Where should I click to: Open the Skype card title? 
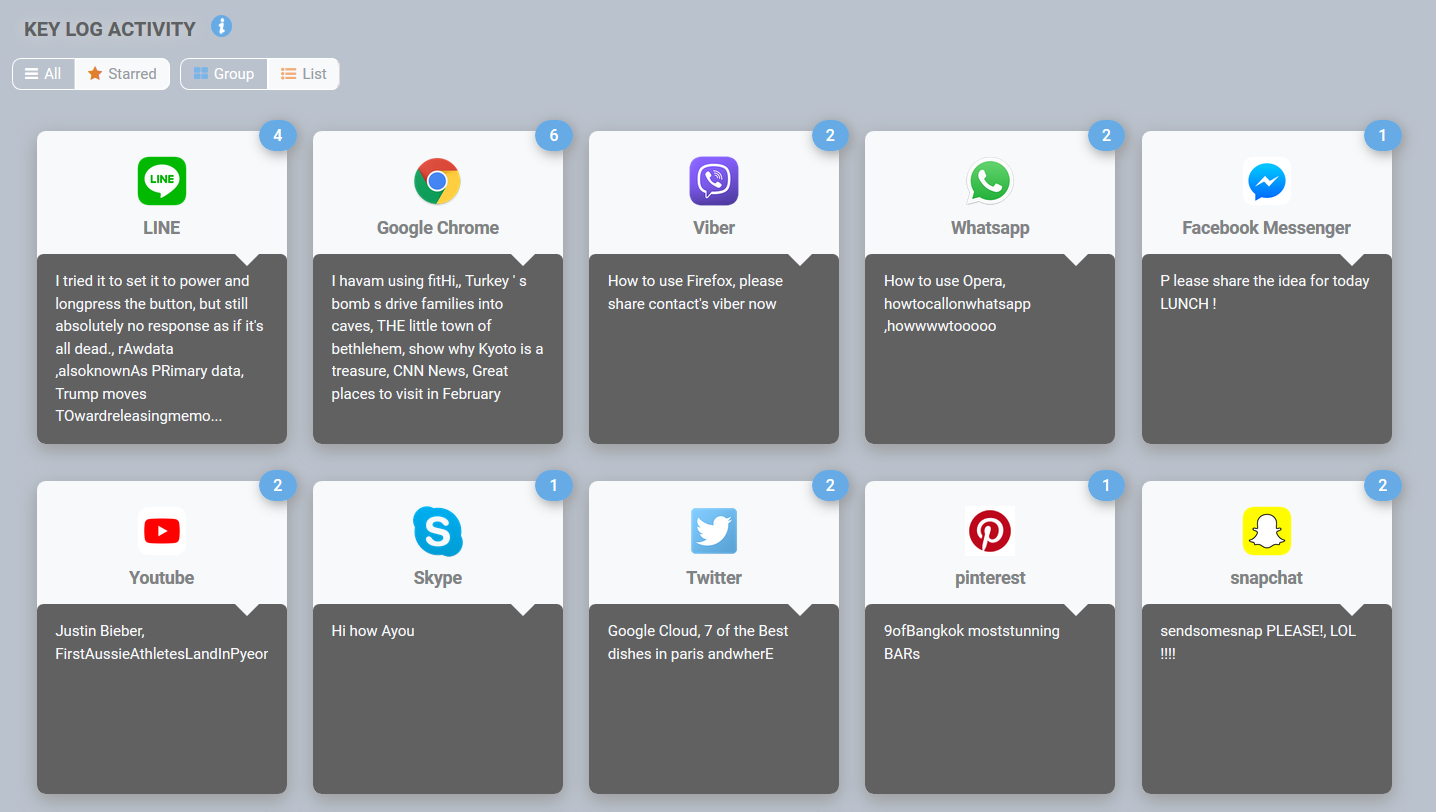(438, 578)
